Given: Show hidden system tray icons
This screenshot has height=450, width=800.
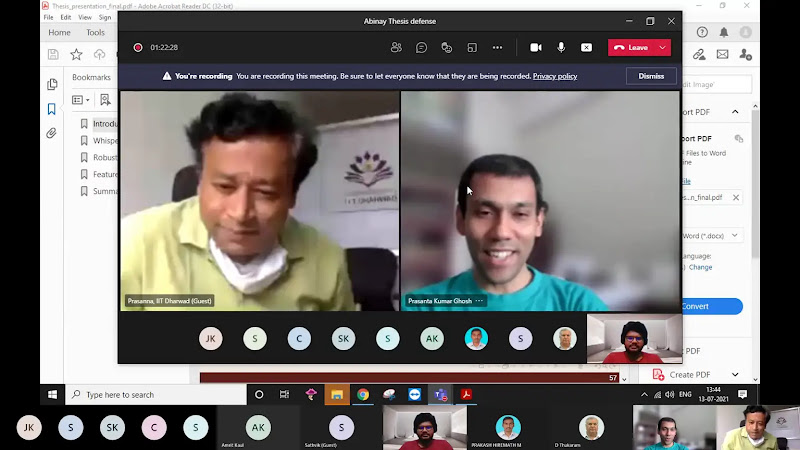Looking at the screenshot, I should click(x=644, y=394).
